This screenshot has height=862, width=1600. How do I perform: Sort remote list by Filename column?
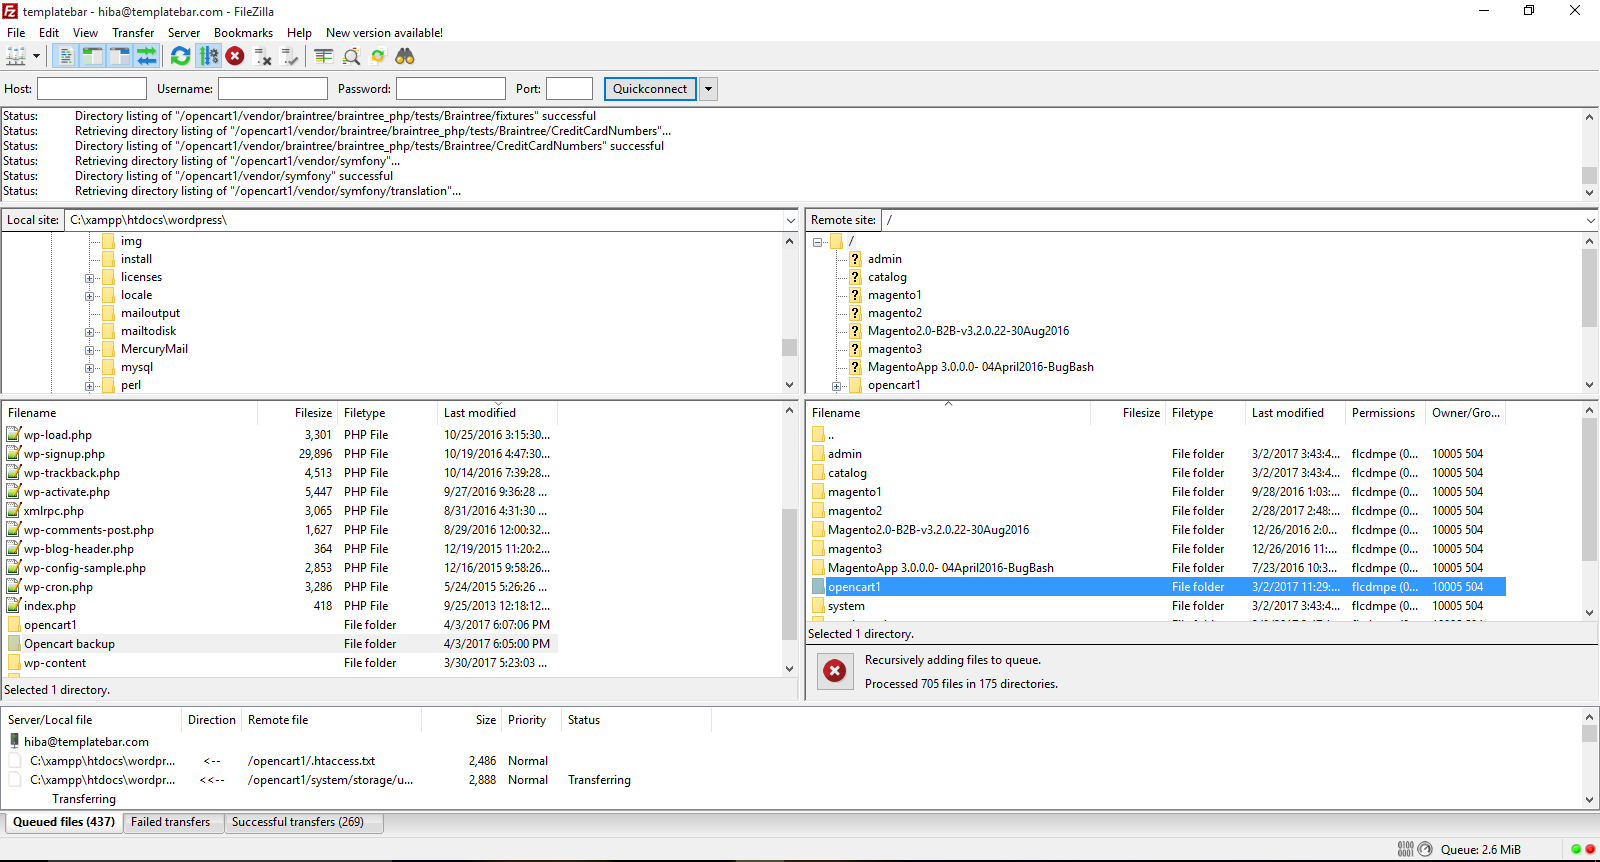[x=836, y=413]
